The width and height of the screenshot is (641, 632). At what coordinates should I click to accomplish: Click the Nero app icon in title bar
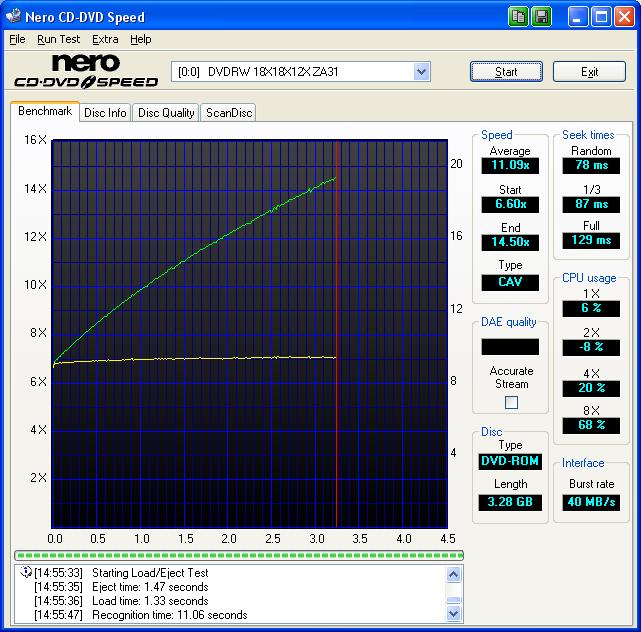click(13, 16)
